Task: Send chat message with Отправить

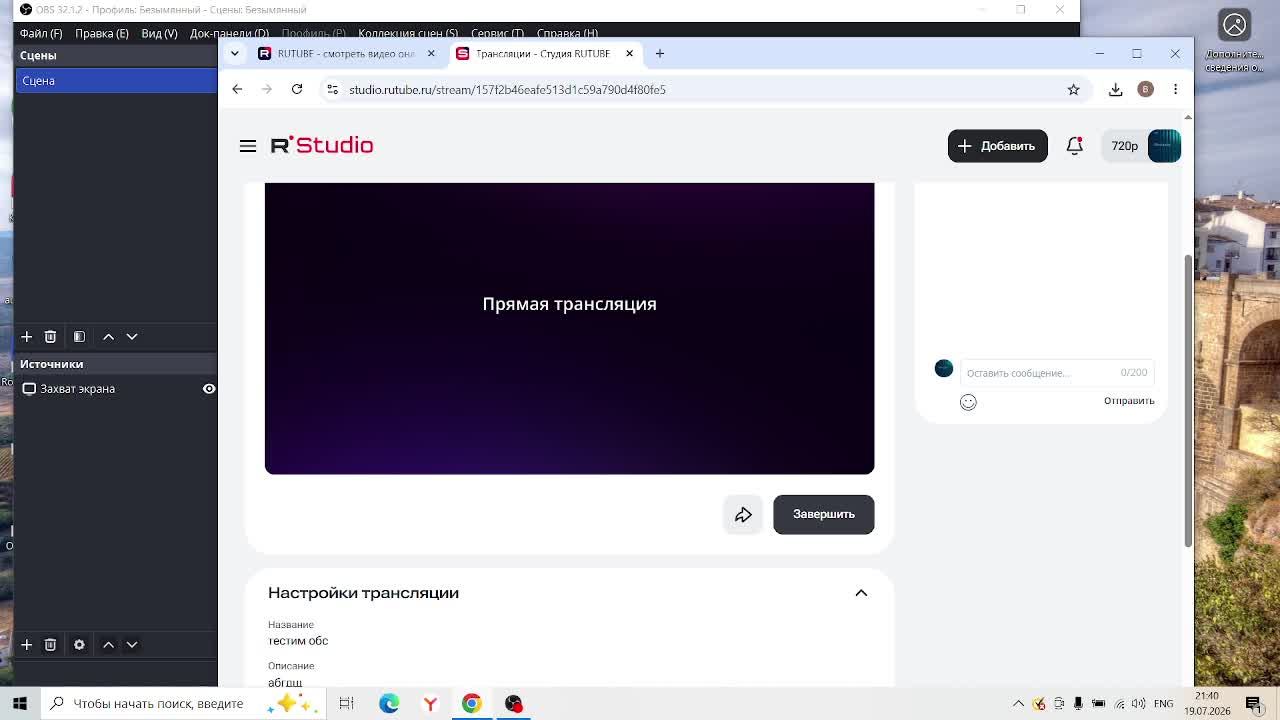Action: [1129, 401]
